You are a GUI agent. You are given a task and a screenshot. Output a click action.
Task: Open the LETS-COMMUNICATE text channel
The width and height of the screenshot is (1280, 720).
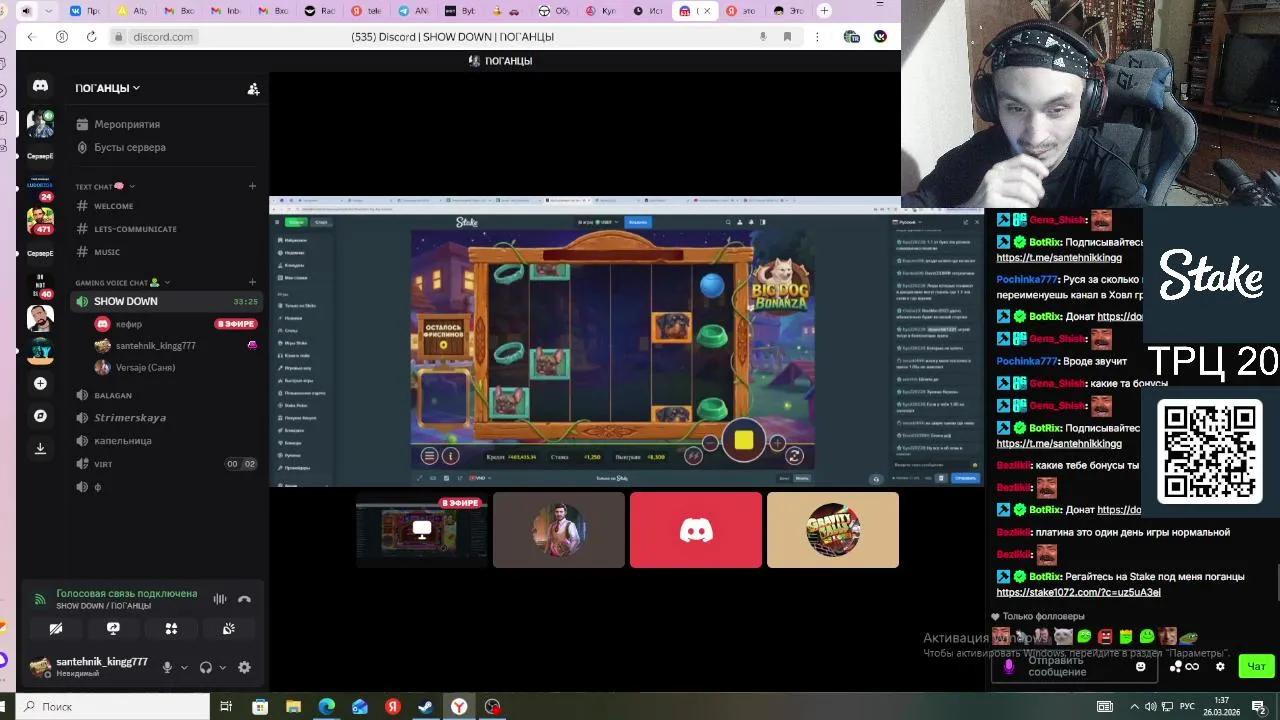coord(135,229)
